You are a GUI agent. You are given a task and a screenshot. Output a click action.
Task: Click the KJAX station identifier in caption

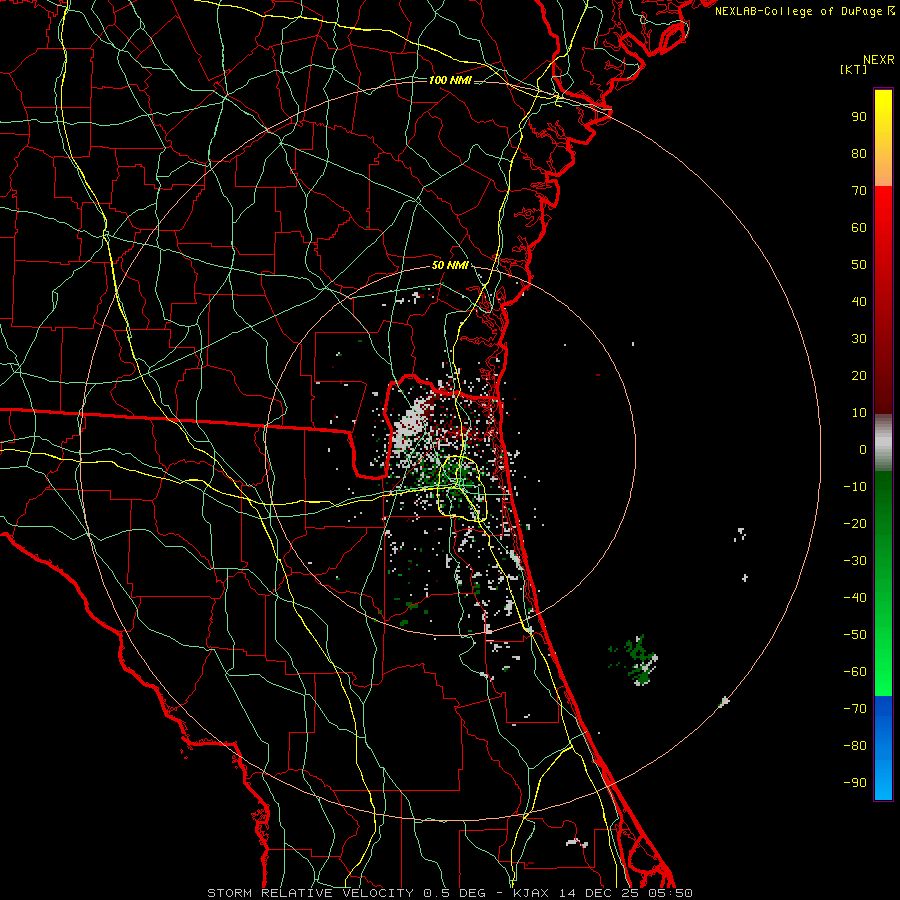pos(532,893)
